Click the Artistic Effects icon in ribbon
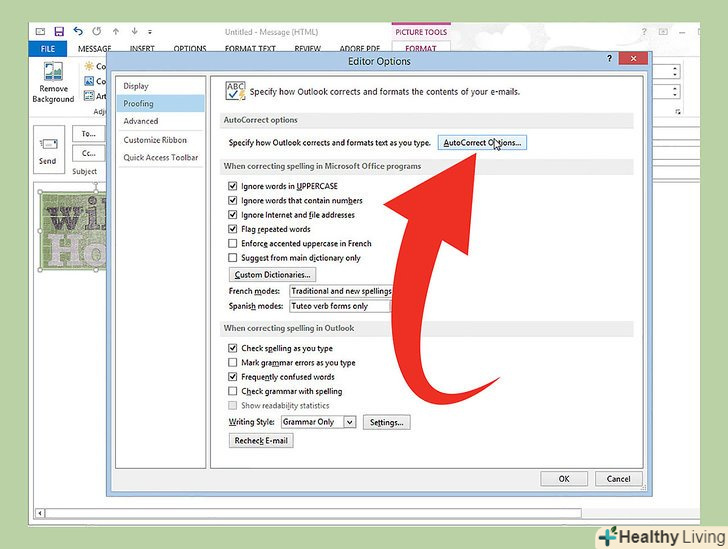This screenshot has height=549, width=728. click(89, 96)
